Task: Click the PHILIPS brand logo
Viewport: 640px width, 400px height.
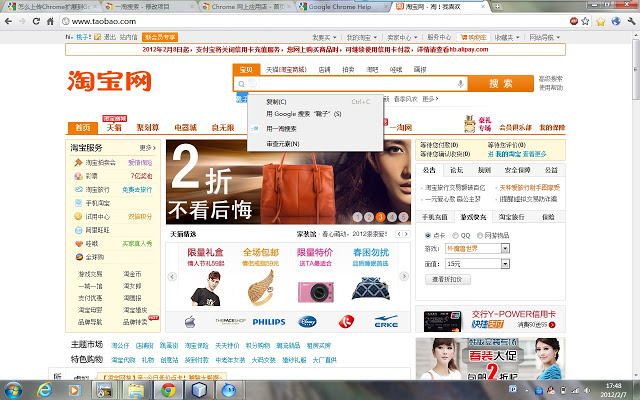Action: [269, 322]
